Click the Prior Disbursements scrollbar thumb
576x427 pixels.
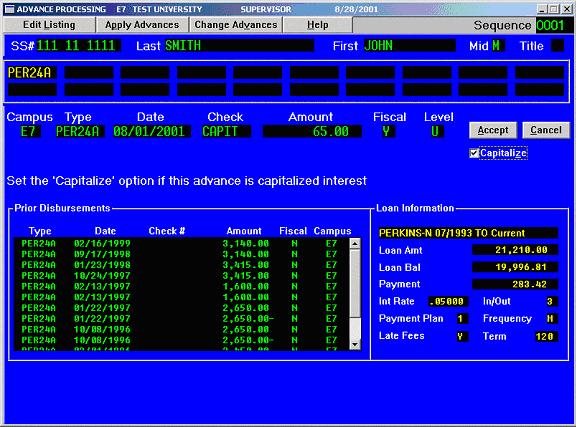click(355, 283)
